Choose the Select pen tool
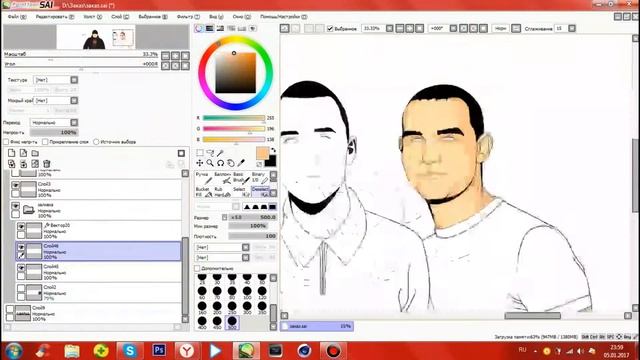This screenshot has width=640, height=360. point(241,192)
